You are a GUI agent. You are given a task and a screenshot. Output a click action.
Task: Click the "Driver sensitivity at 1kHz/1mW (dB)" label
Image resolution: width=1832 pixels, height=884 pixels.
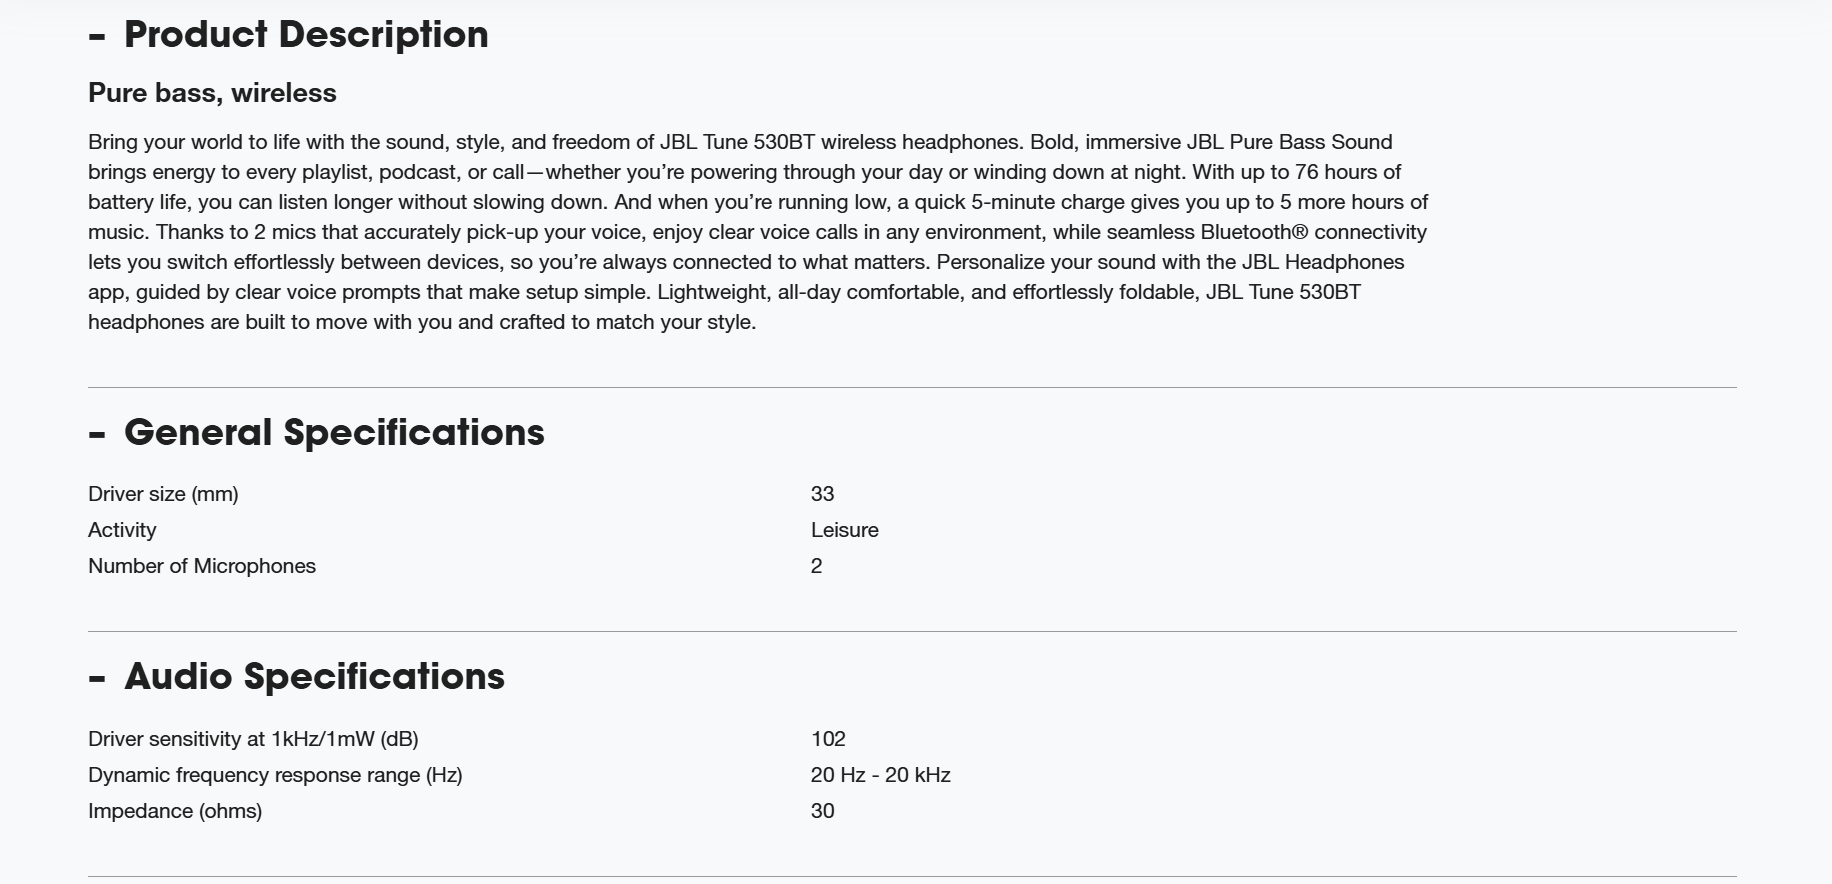pyautogui.click(x=253, y=739)
